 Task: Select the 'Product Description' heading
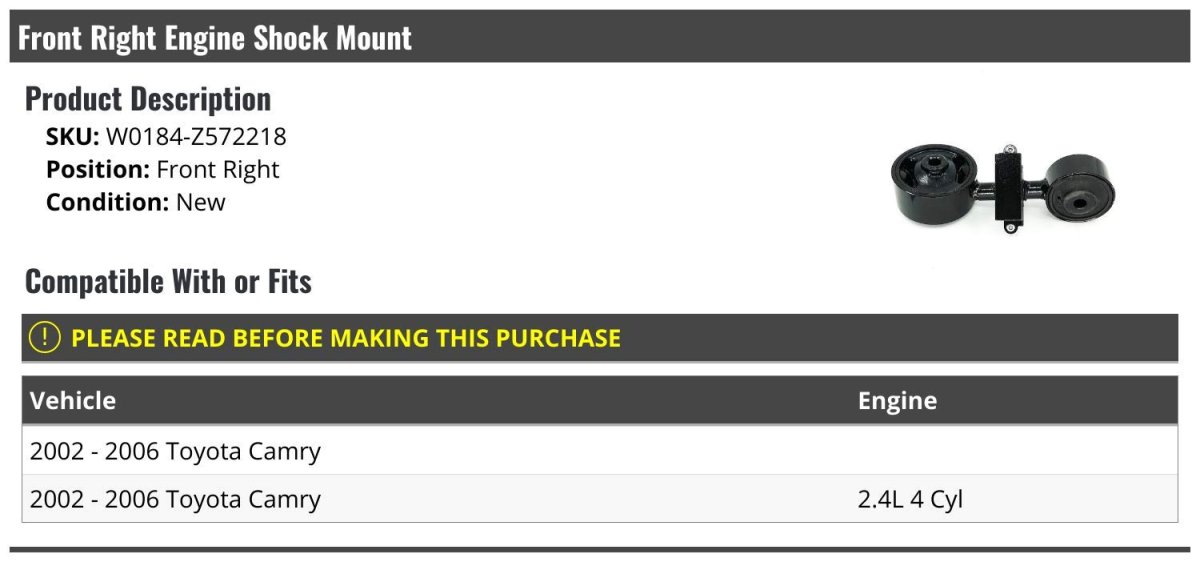(x=148, y=99)
